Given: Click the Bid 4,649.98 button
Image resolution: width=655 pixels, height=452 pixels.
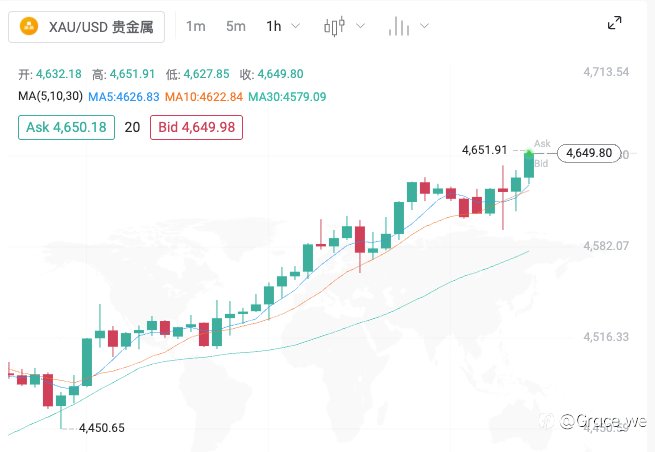Looking at the screenshot, I should pyautogui.click(x=196, y=127).
